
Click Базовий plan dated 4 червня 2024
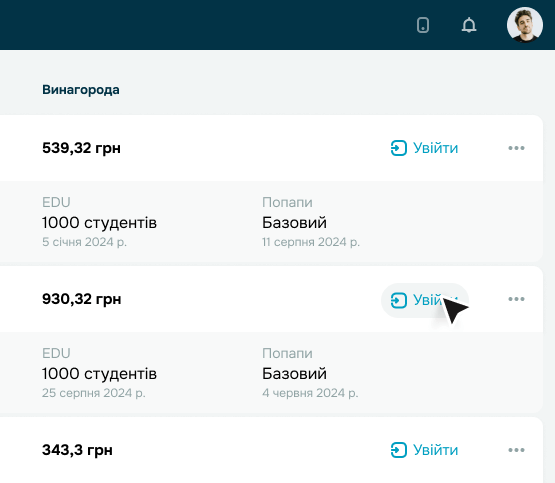(x=310, y=373)
